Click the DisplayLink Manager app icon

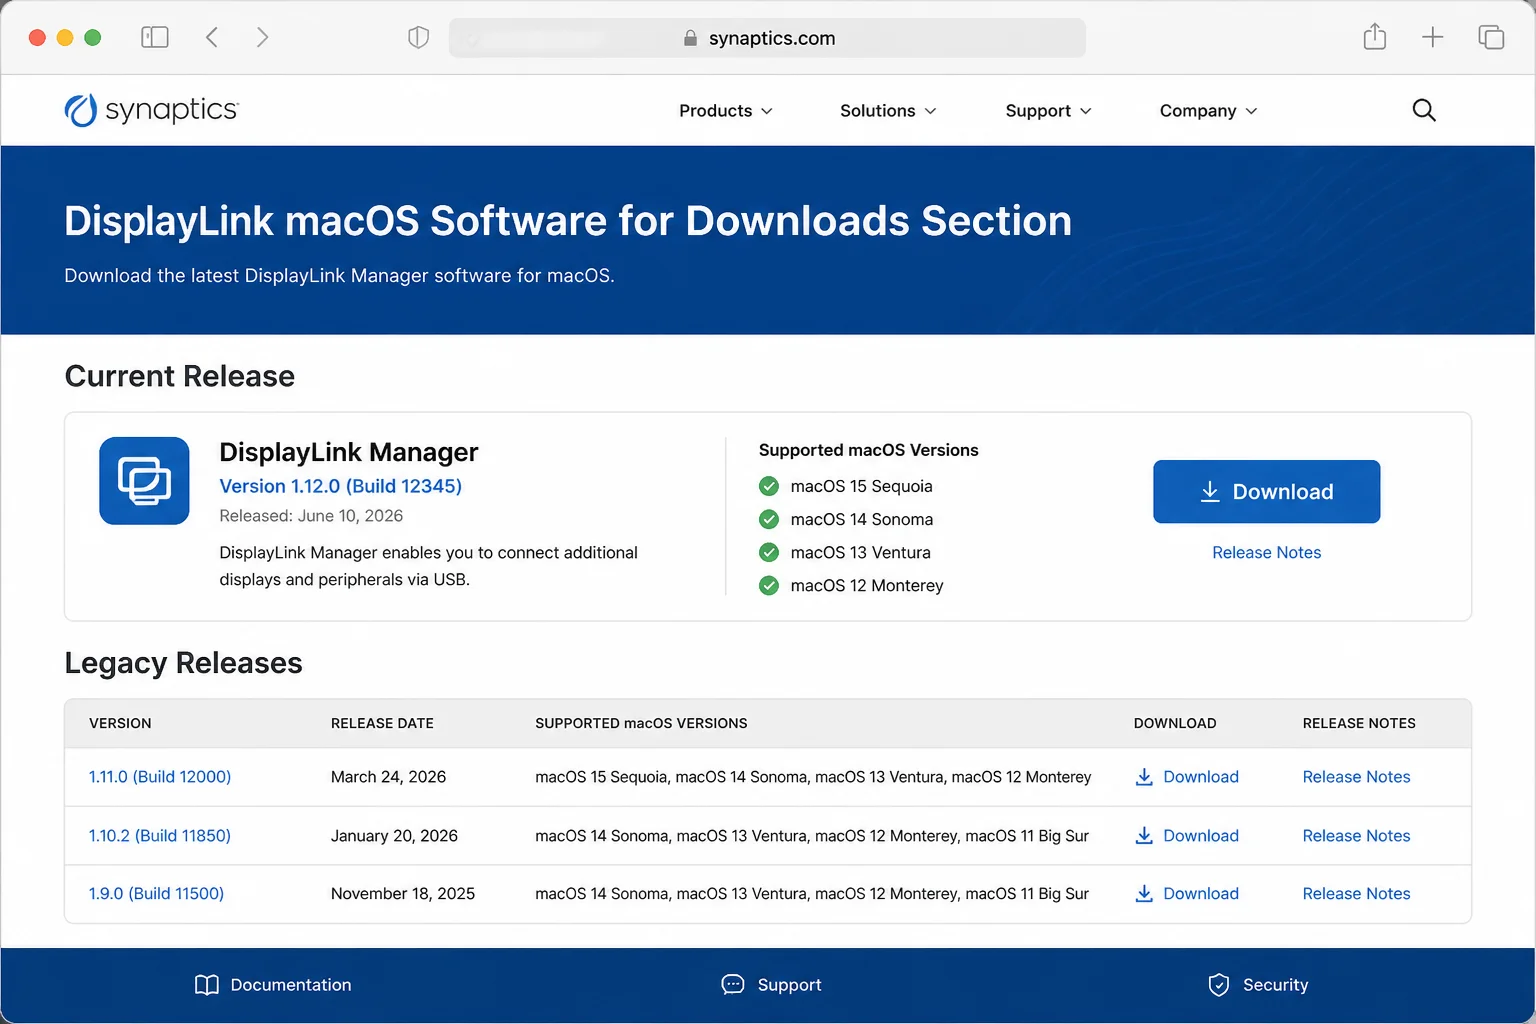(x=144, y=481)
